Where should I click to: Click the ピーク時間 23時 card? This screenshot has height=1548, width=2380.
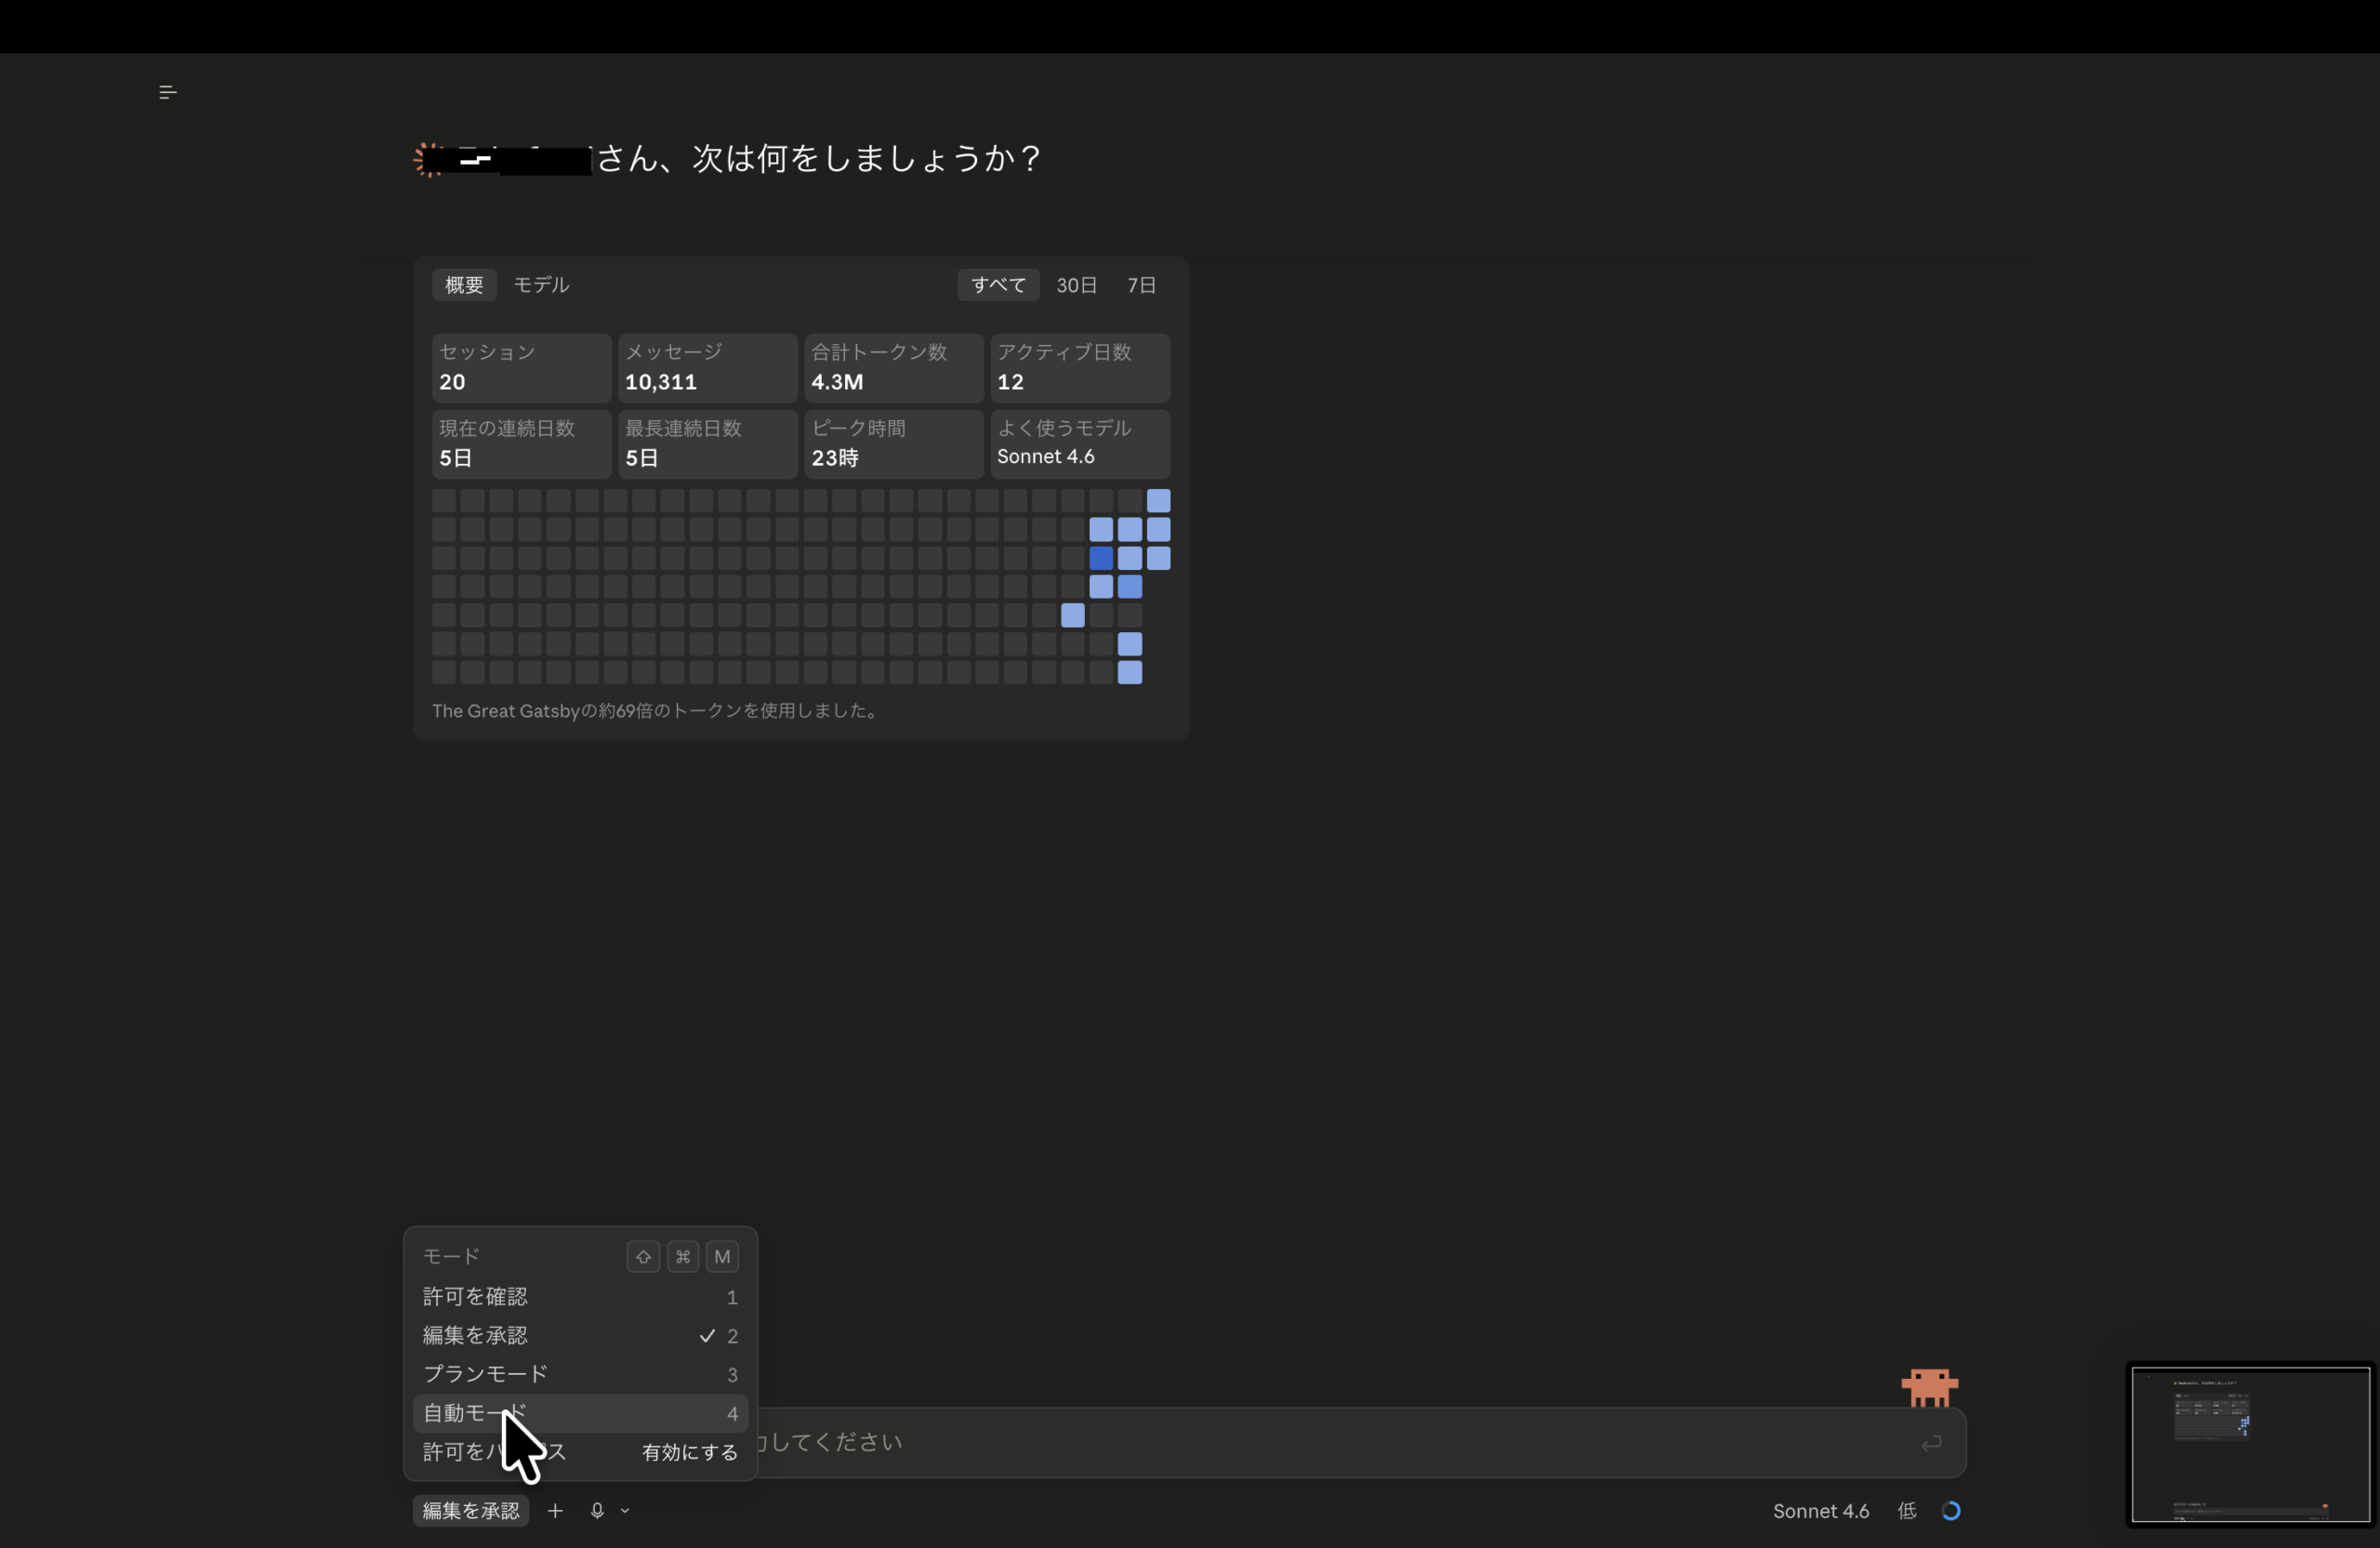(x=893, y=443)
